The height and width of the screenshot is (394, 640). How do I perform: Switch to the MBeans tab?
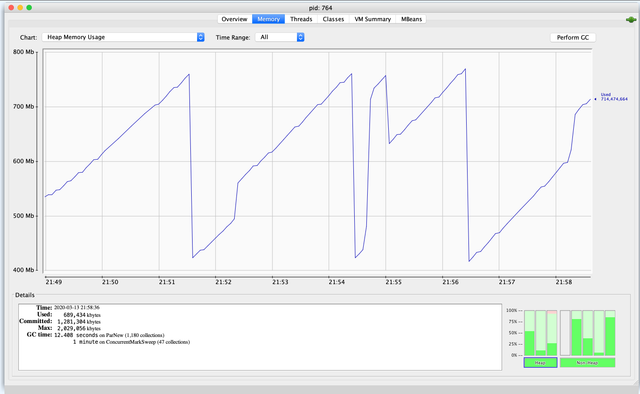point(411,19)
